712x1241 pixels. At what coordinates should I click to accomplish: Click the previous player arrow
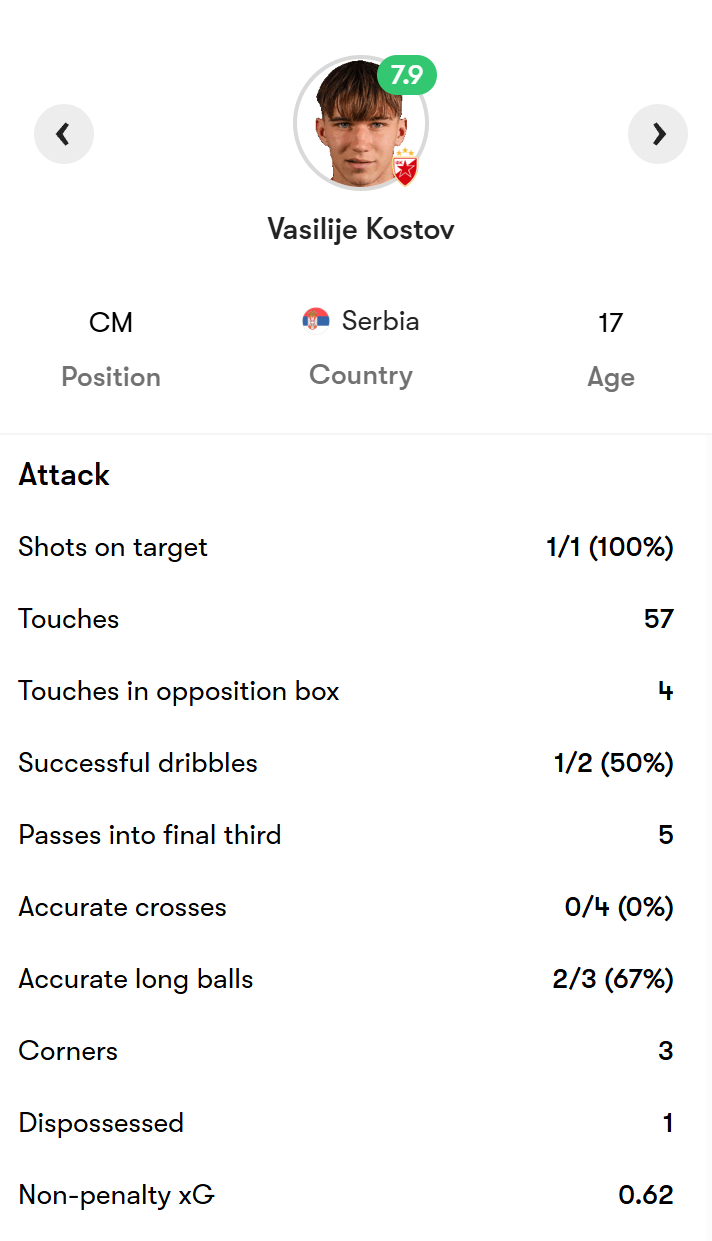click(64, 134)
